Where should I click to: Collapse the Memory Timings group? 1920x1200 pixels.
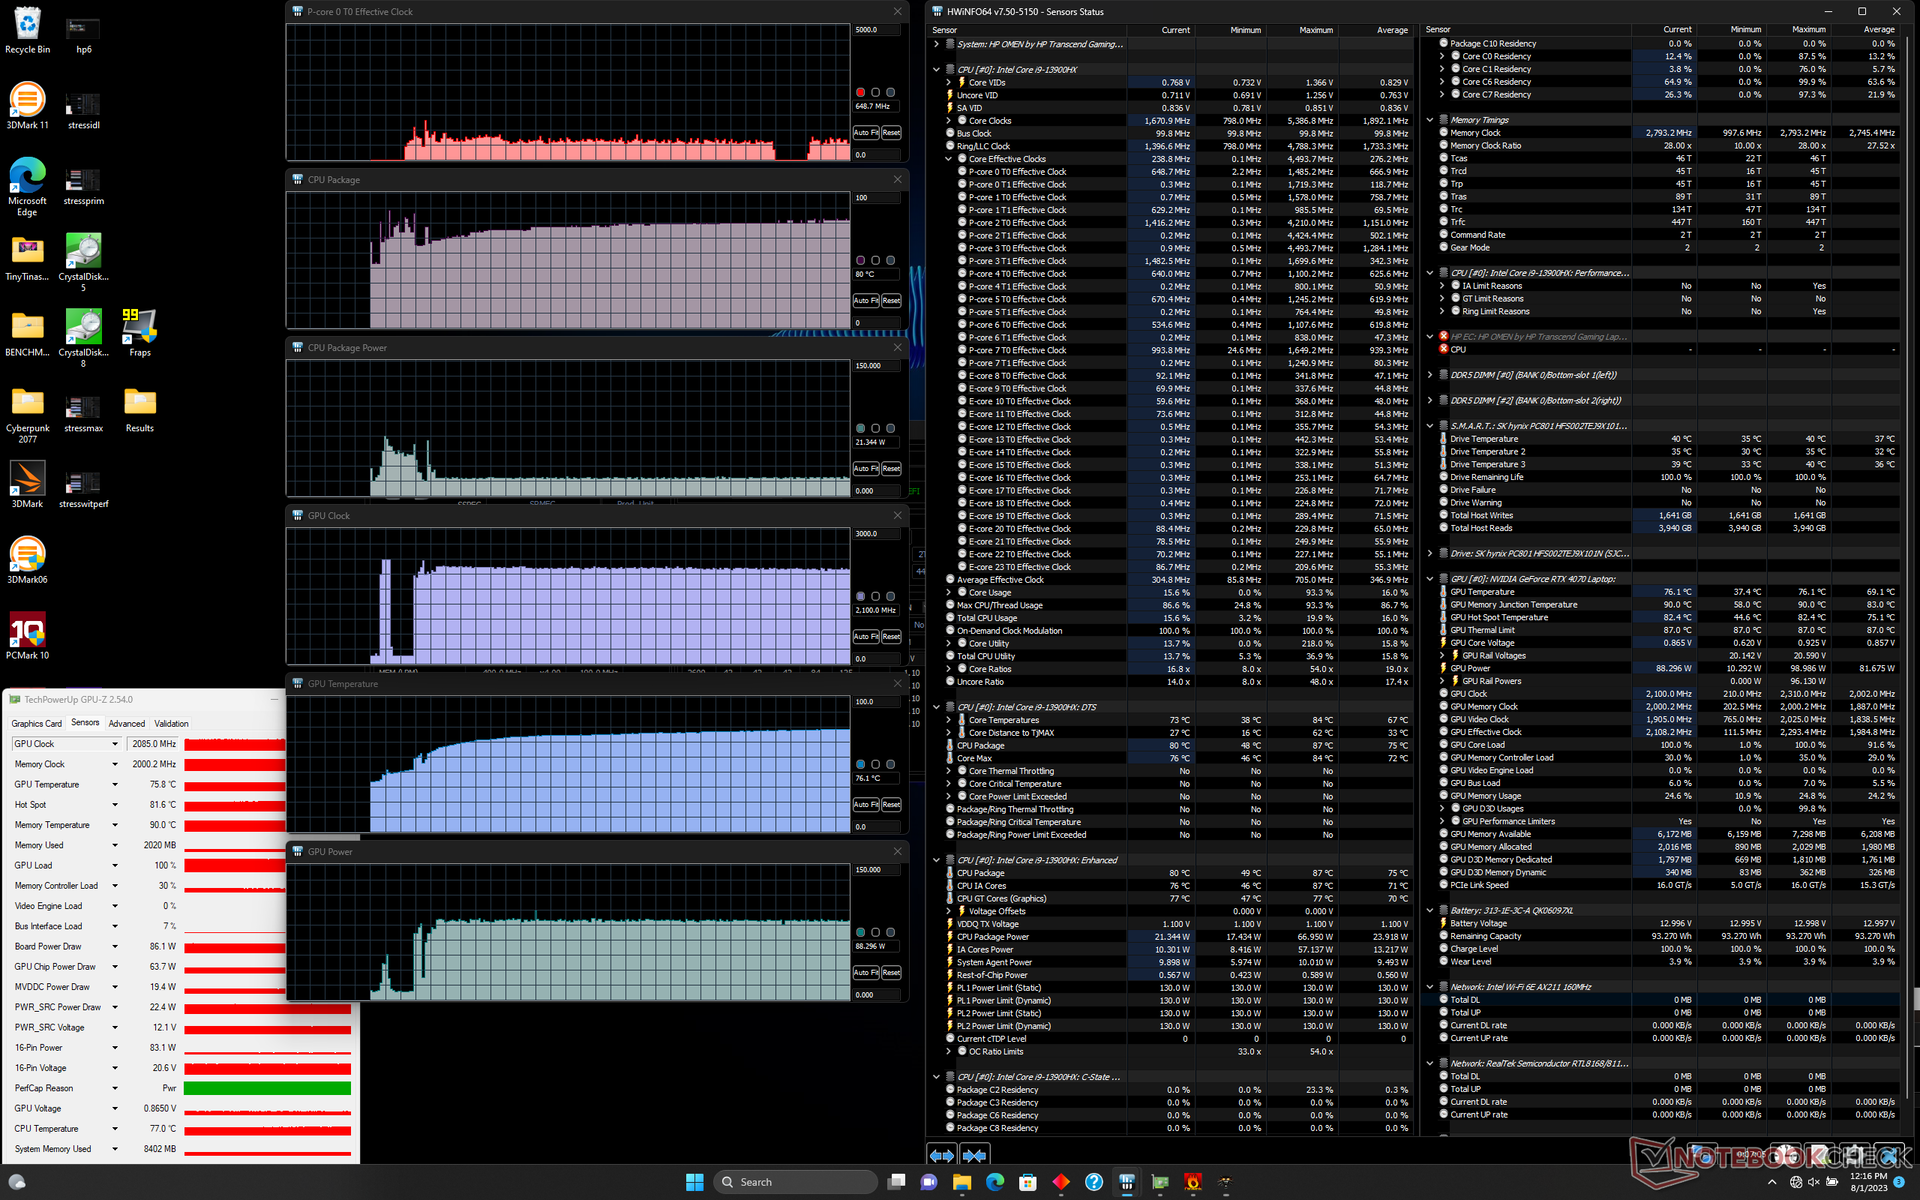tap(1431, 120)
